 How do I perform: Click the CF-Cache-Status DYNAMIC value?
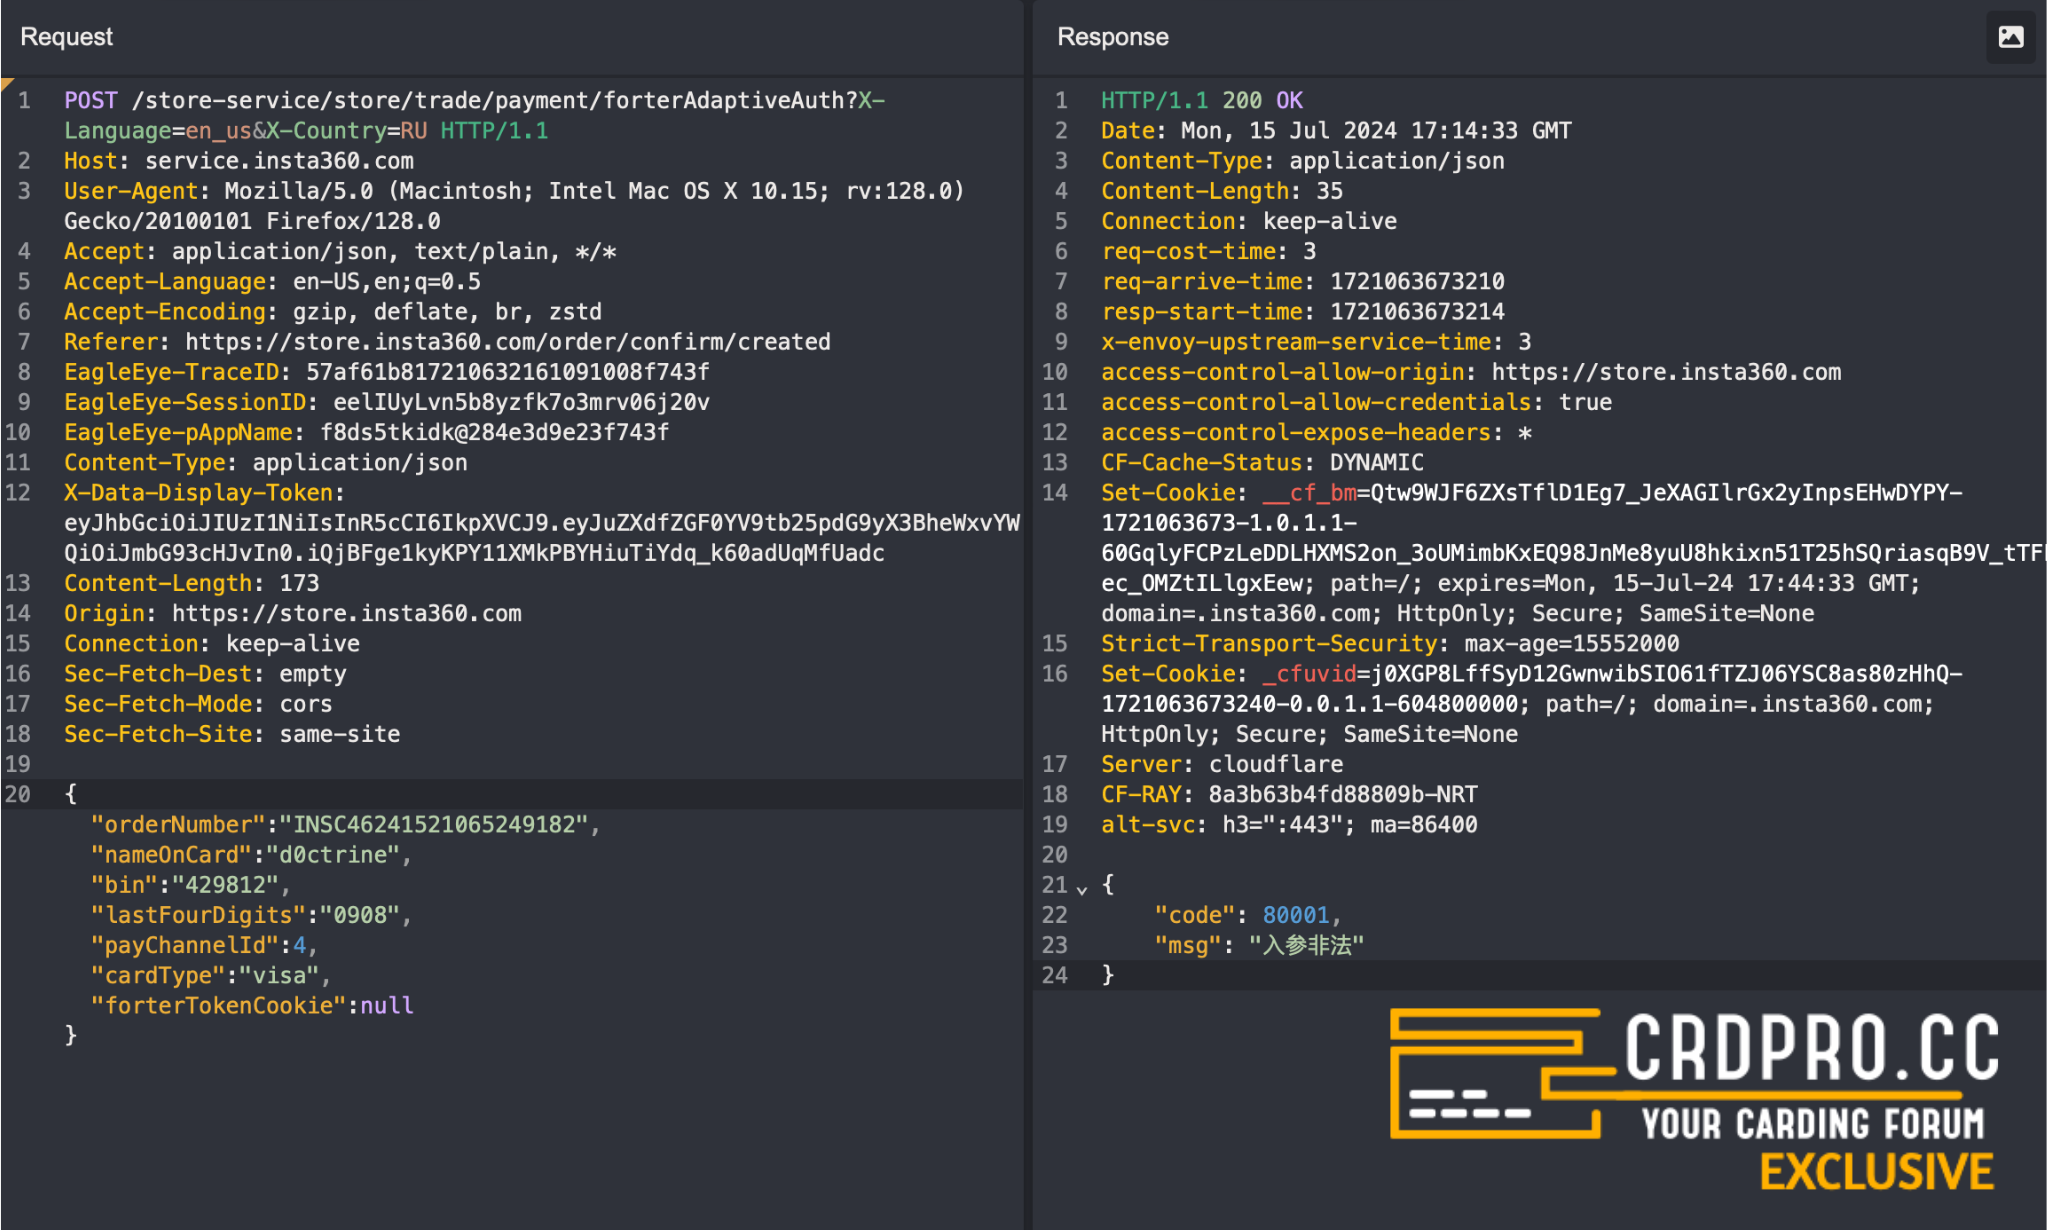coord(1376,462)
